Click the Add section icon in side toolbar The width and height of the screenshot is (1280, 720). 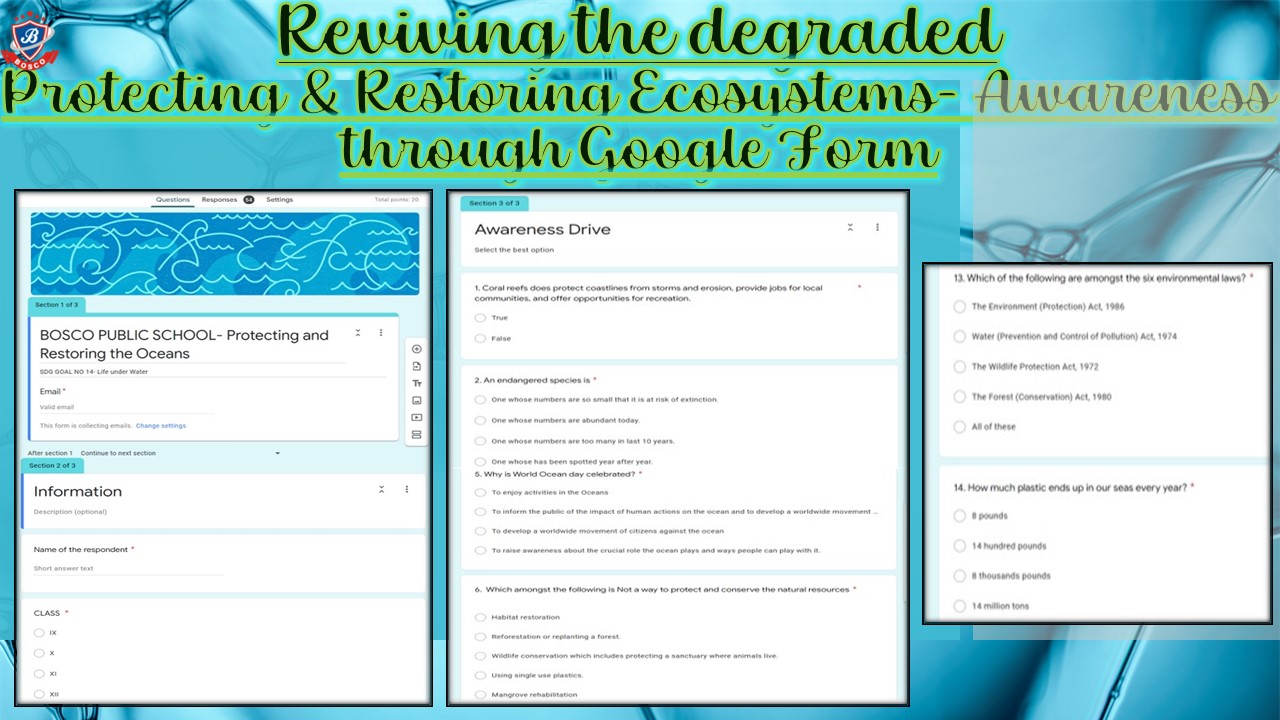click(x=417, y=435)
